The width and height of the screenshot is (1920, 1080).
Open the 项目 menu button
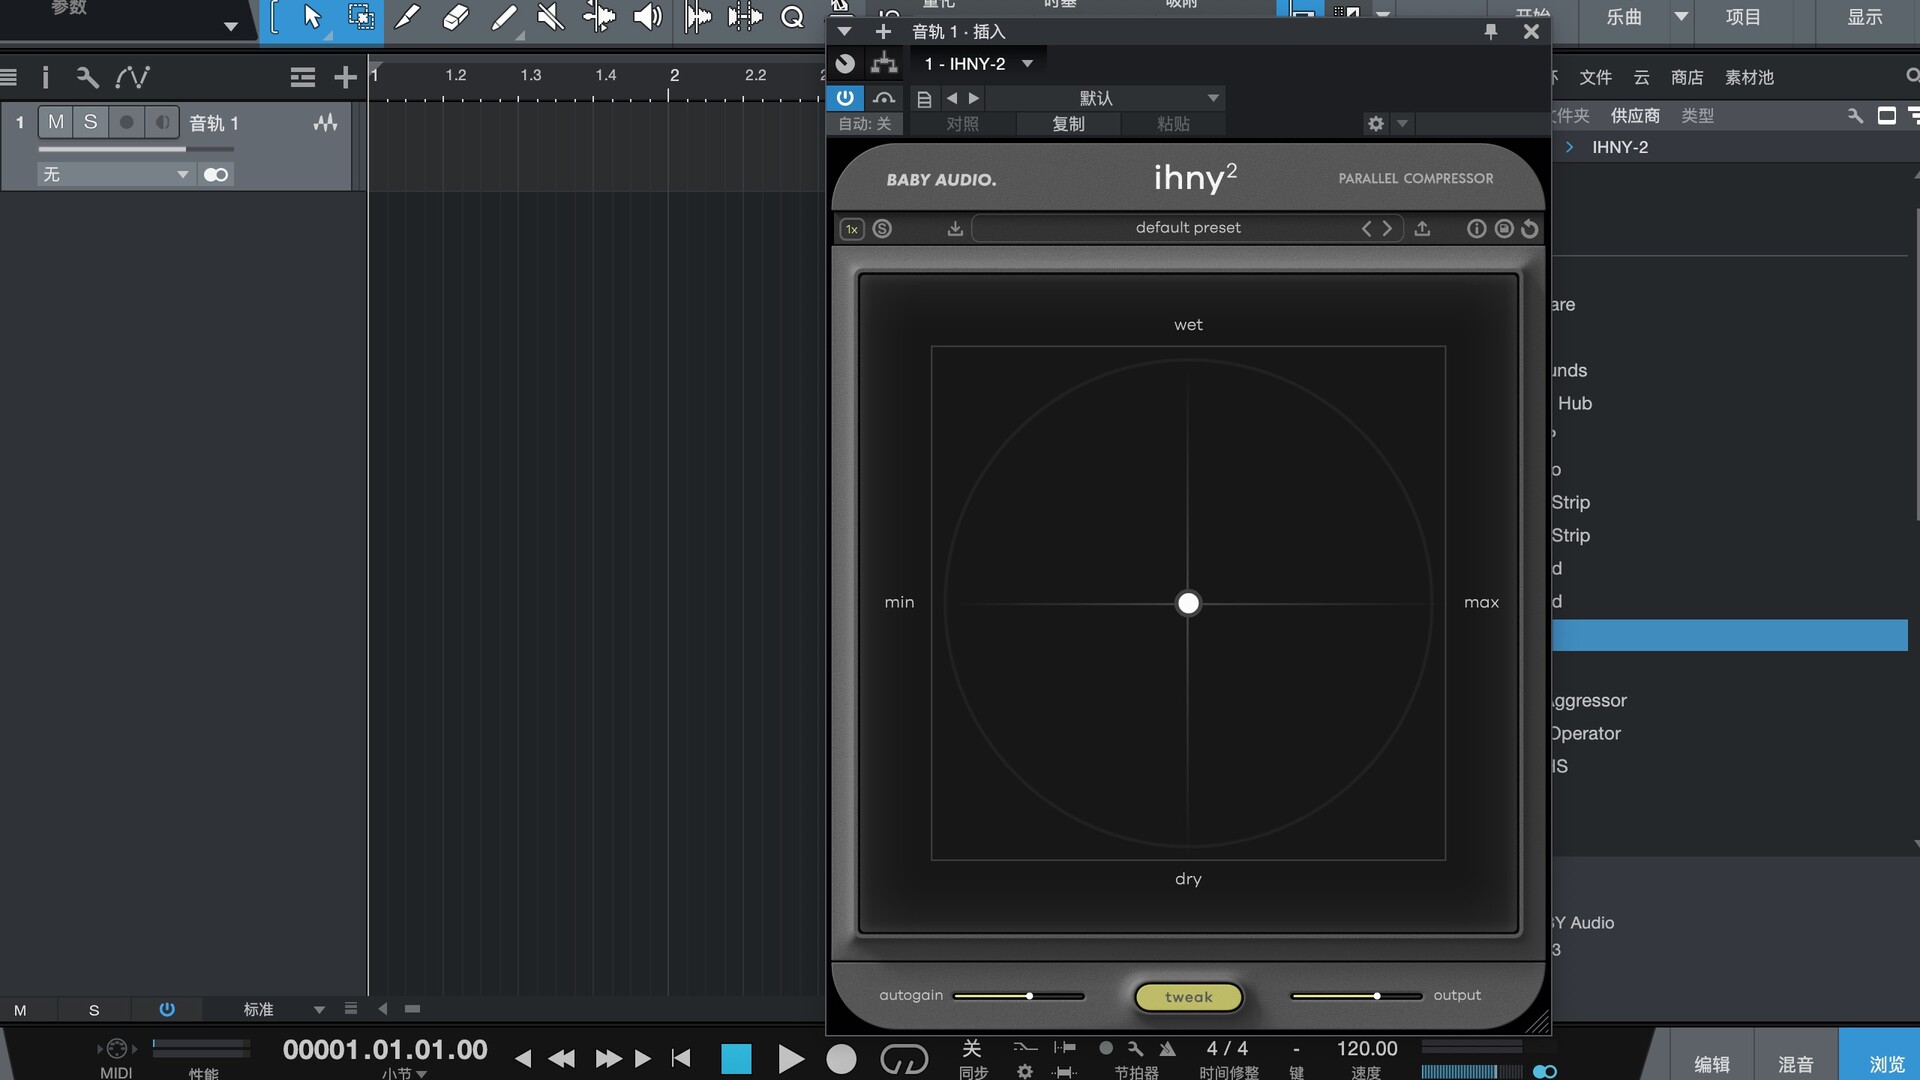point(1743,17)
